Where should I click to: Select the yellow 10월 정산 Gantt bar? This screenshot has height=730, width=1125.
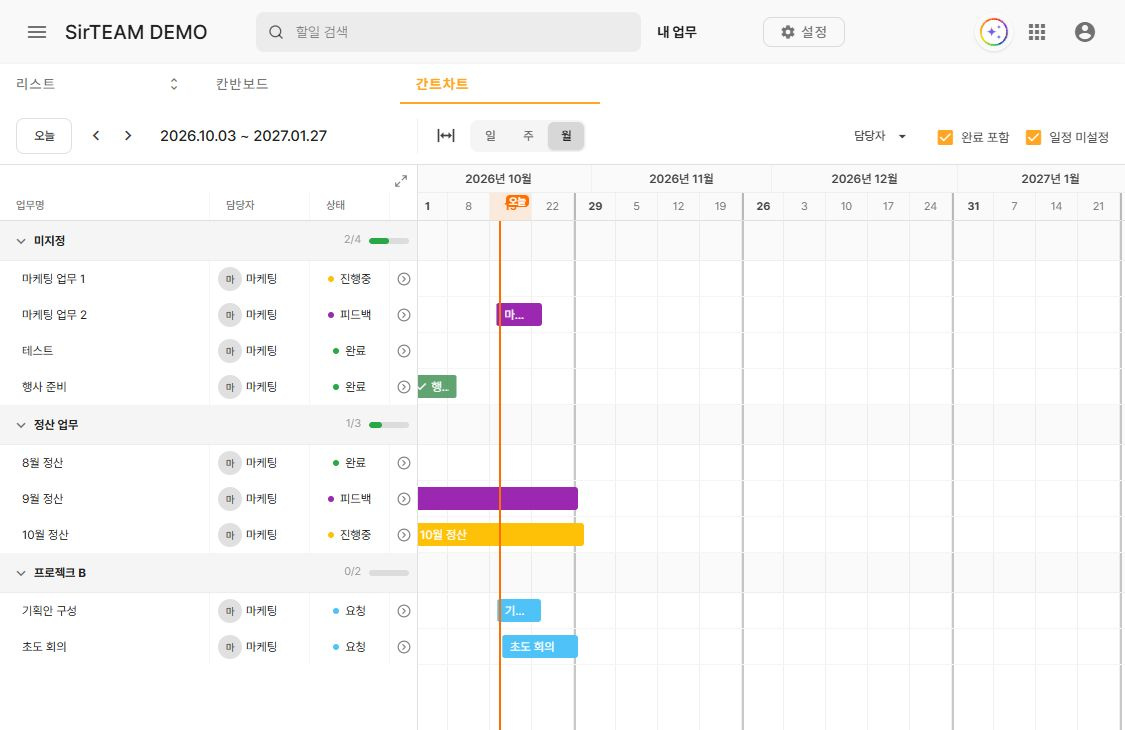coord(501,535)
